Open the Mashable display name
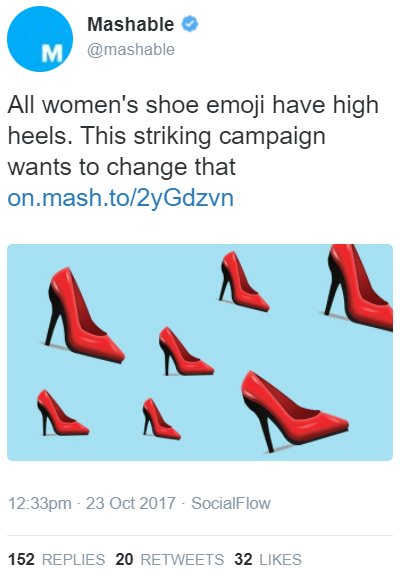This screenshot has height=581, width=400. [x=130, y=24]
